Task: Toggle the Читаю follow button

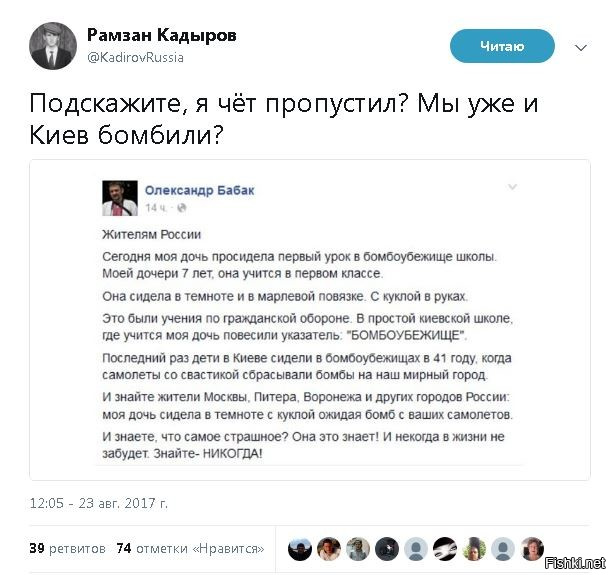Action: point(502,46)
